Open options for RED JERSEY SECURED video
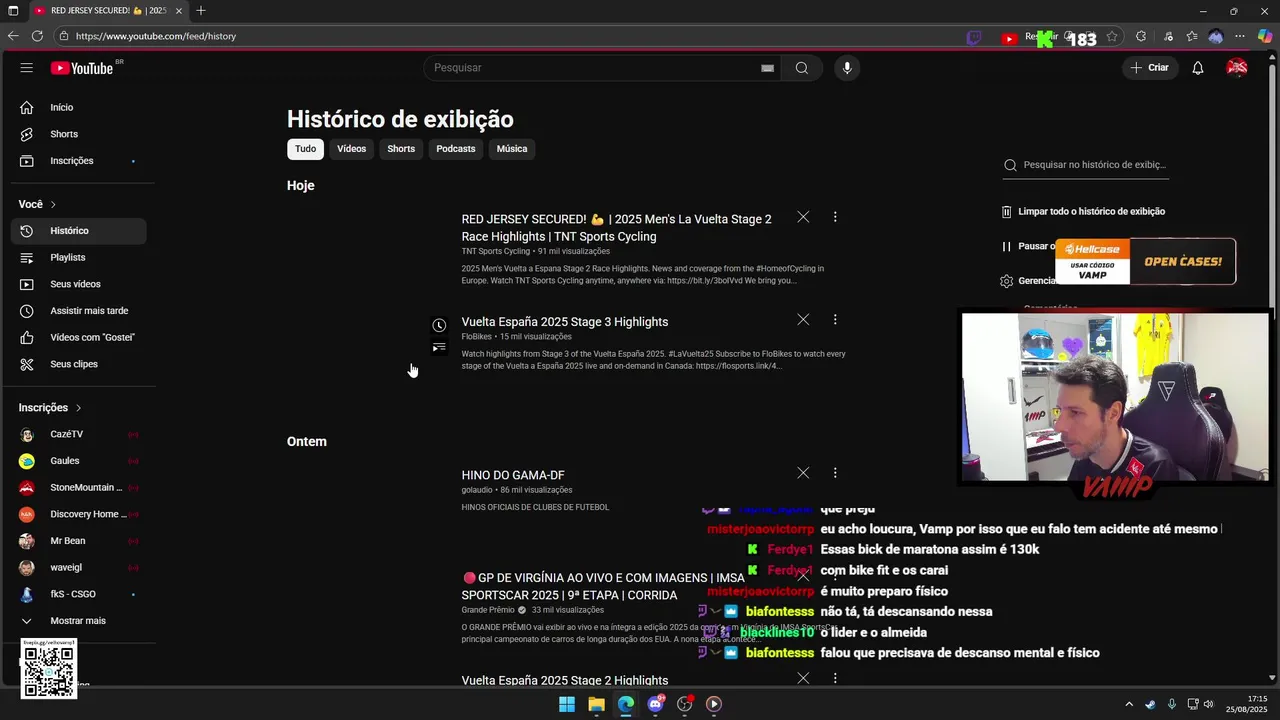This screenshot has height=720, width=1280. (x=835, y=217)
